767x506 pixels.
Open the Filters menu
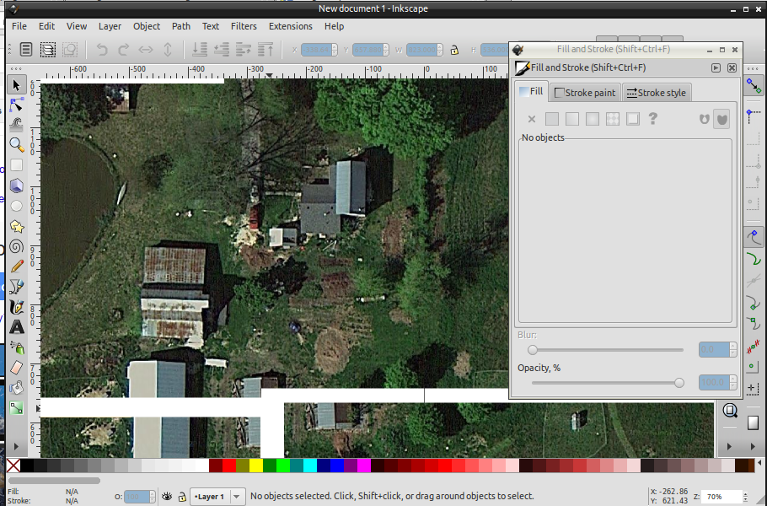243,26
